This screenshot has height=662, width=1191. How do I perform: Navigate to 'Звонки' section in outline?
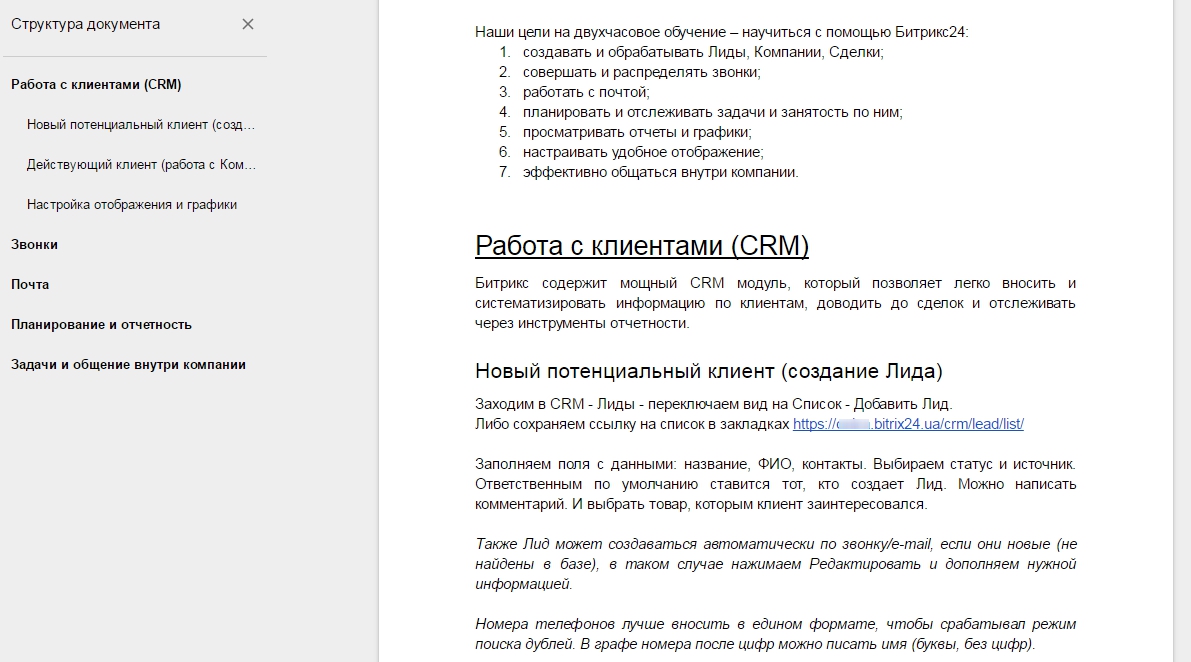click(34, 244)
